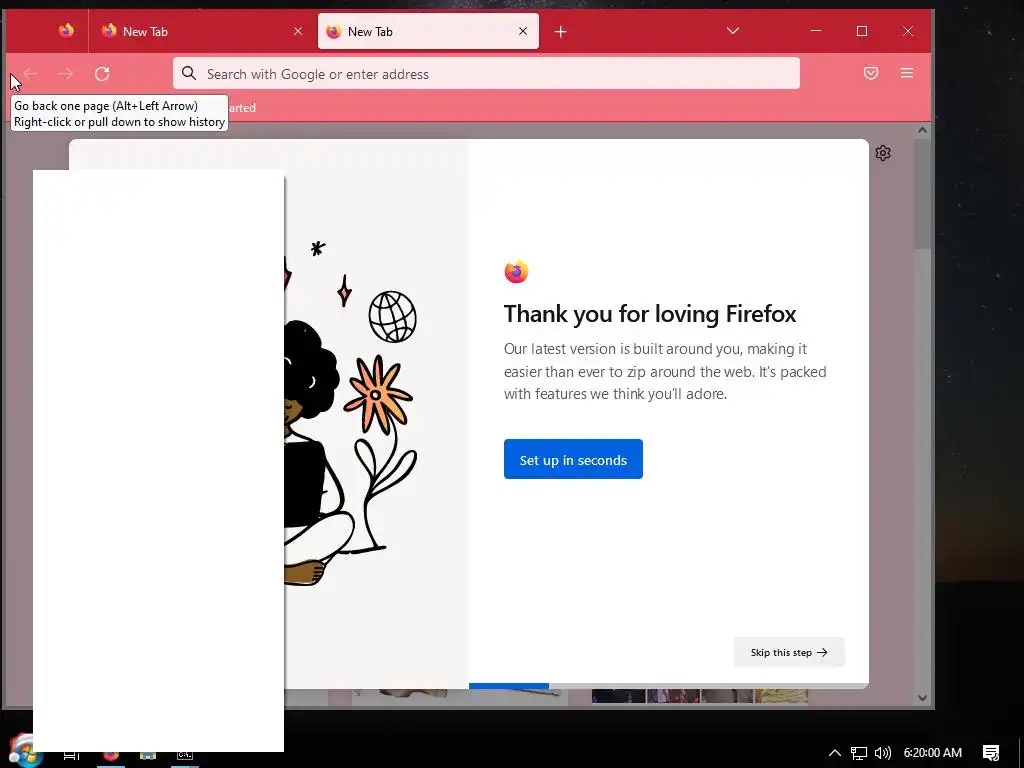Viewport: 1024px width, 768px height.
Task: Click the Thank you for loving Firefox heading
Action: click(650, 314)
